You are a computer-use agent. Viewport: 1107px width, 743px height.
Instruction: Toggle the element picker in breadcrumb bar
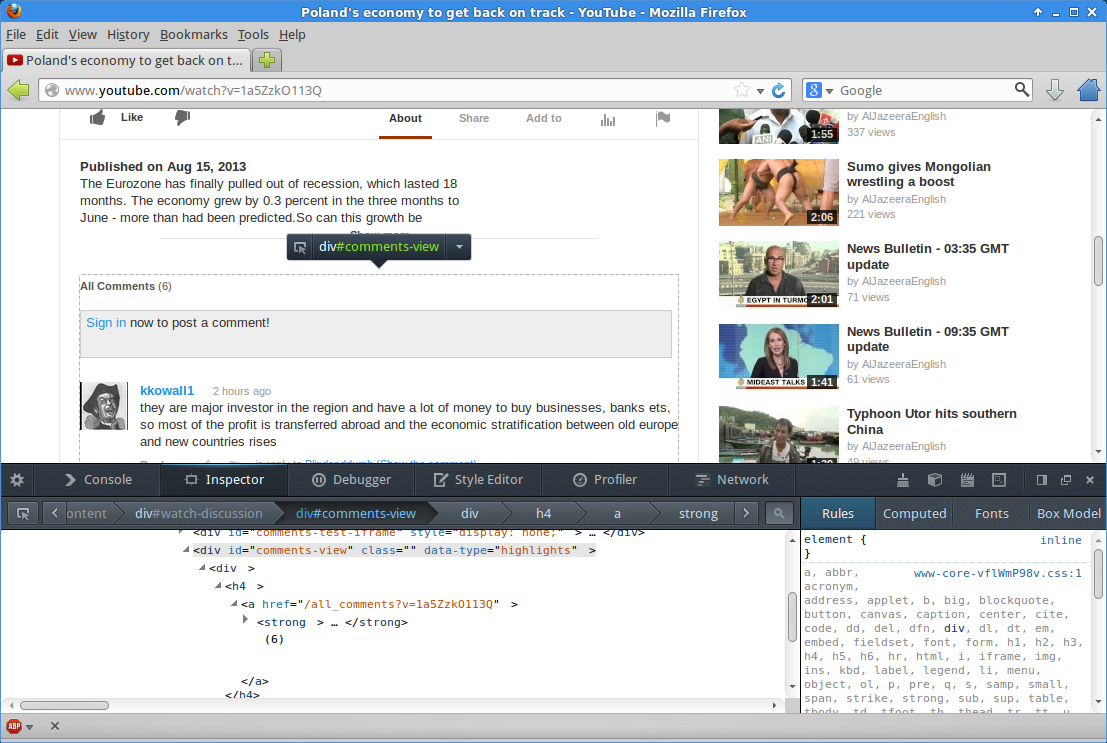(x=24, y=513)
